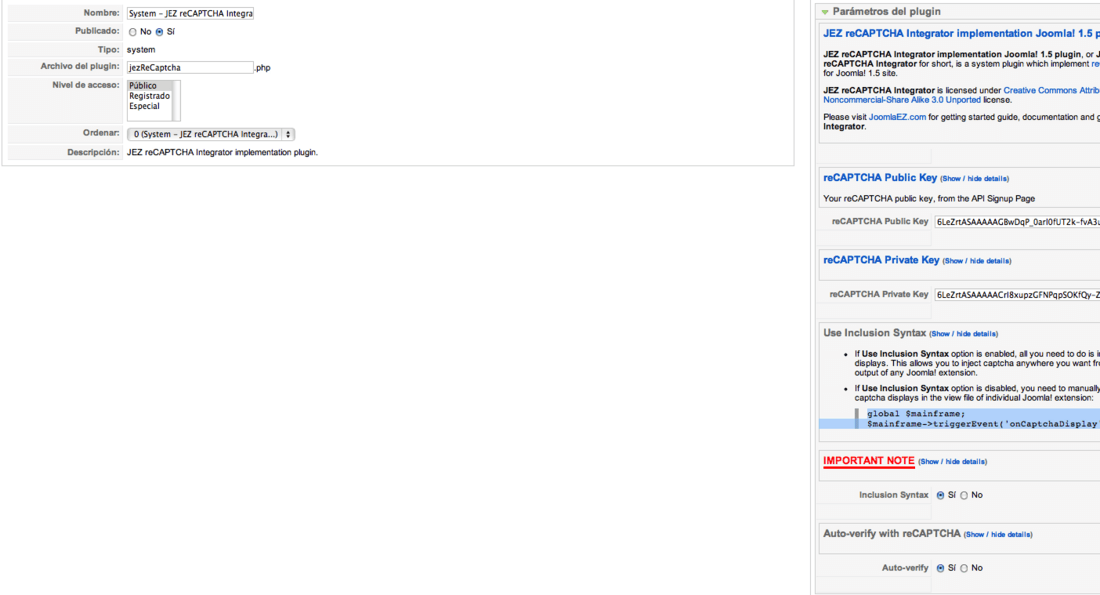Viewport: 1100px width, 595px height.
Task: Select No for Auto-verify
Action: pos(964,568)
